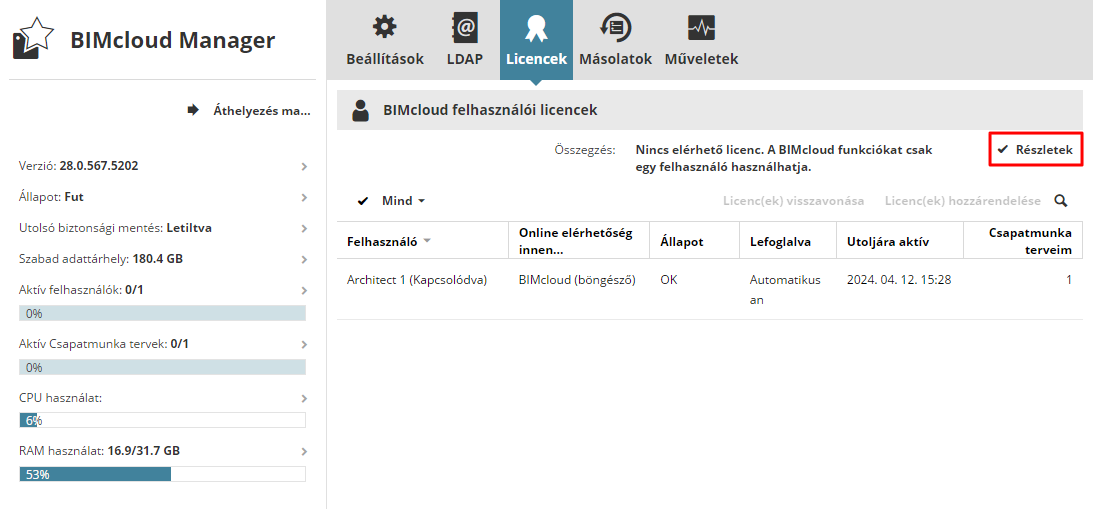Click Licenc(ek) hozzárendelése button
Screen dimensions: 1093x509
(963, 201)
